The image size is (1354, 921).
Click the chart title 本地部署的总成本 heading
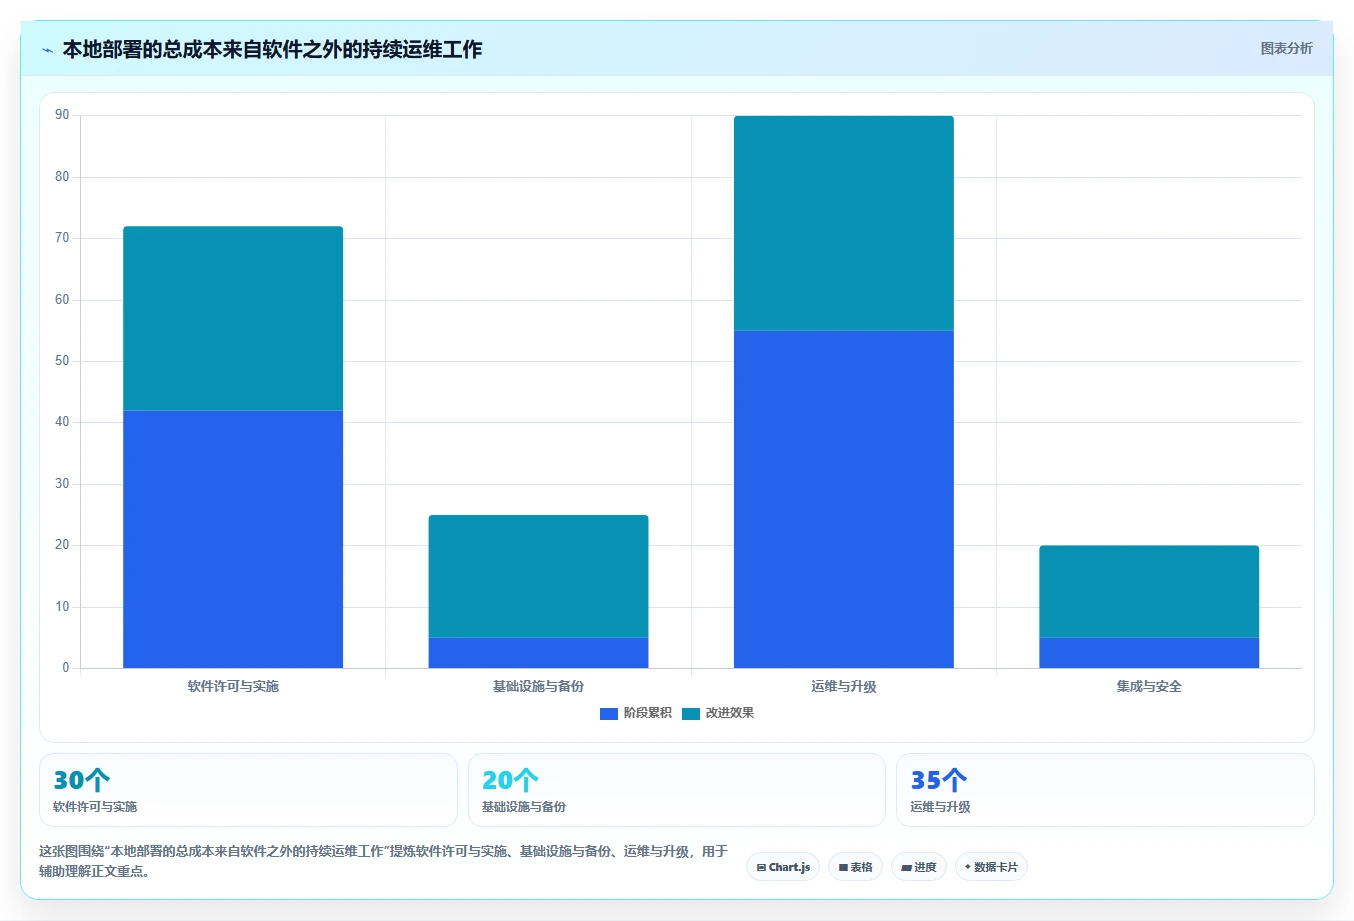coord(272,49)
